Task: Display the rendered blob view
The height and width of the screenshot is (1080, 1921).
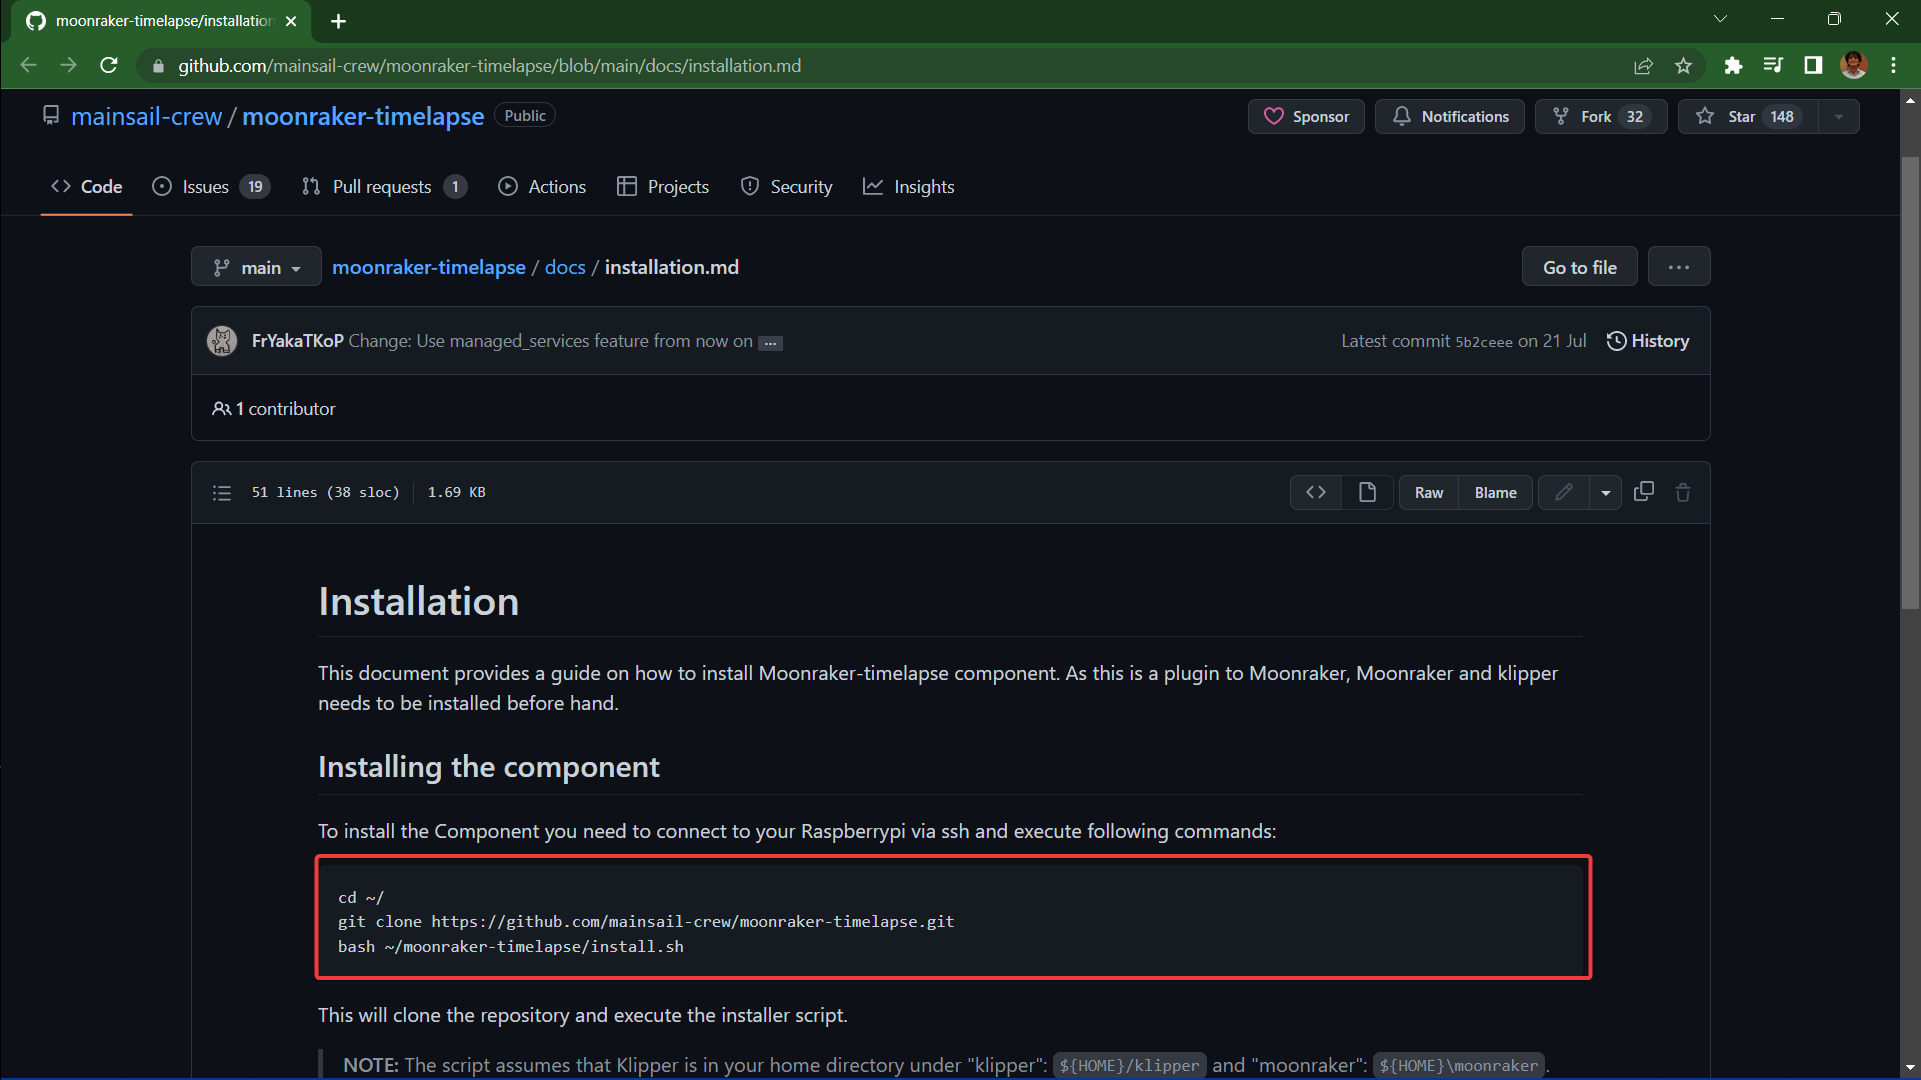Action: (1367, 493)
